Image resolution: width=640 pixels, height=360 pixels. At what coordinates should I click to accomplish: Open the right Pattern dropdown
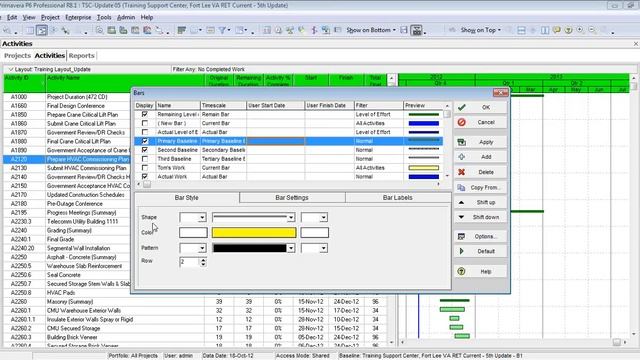(x=323, y=248)
